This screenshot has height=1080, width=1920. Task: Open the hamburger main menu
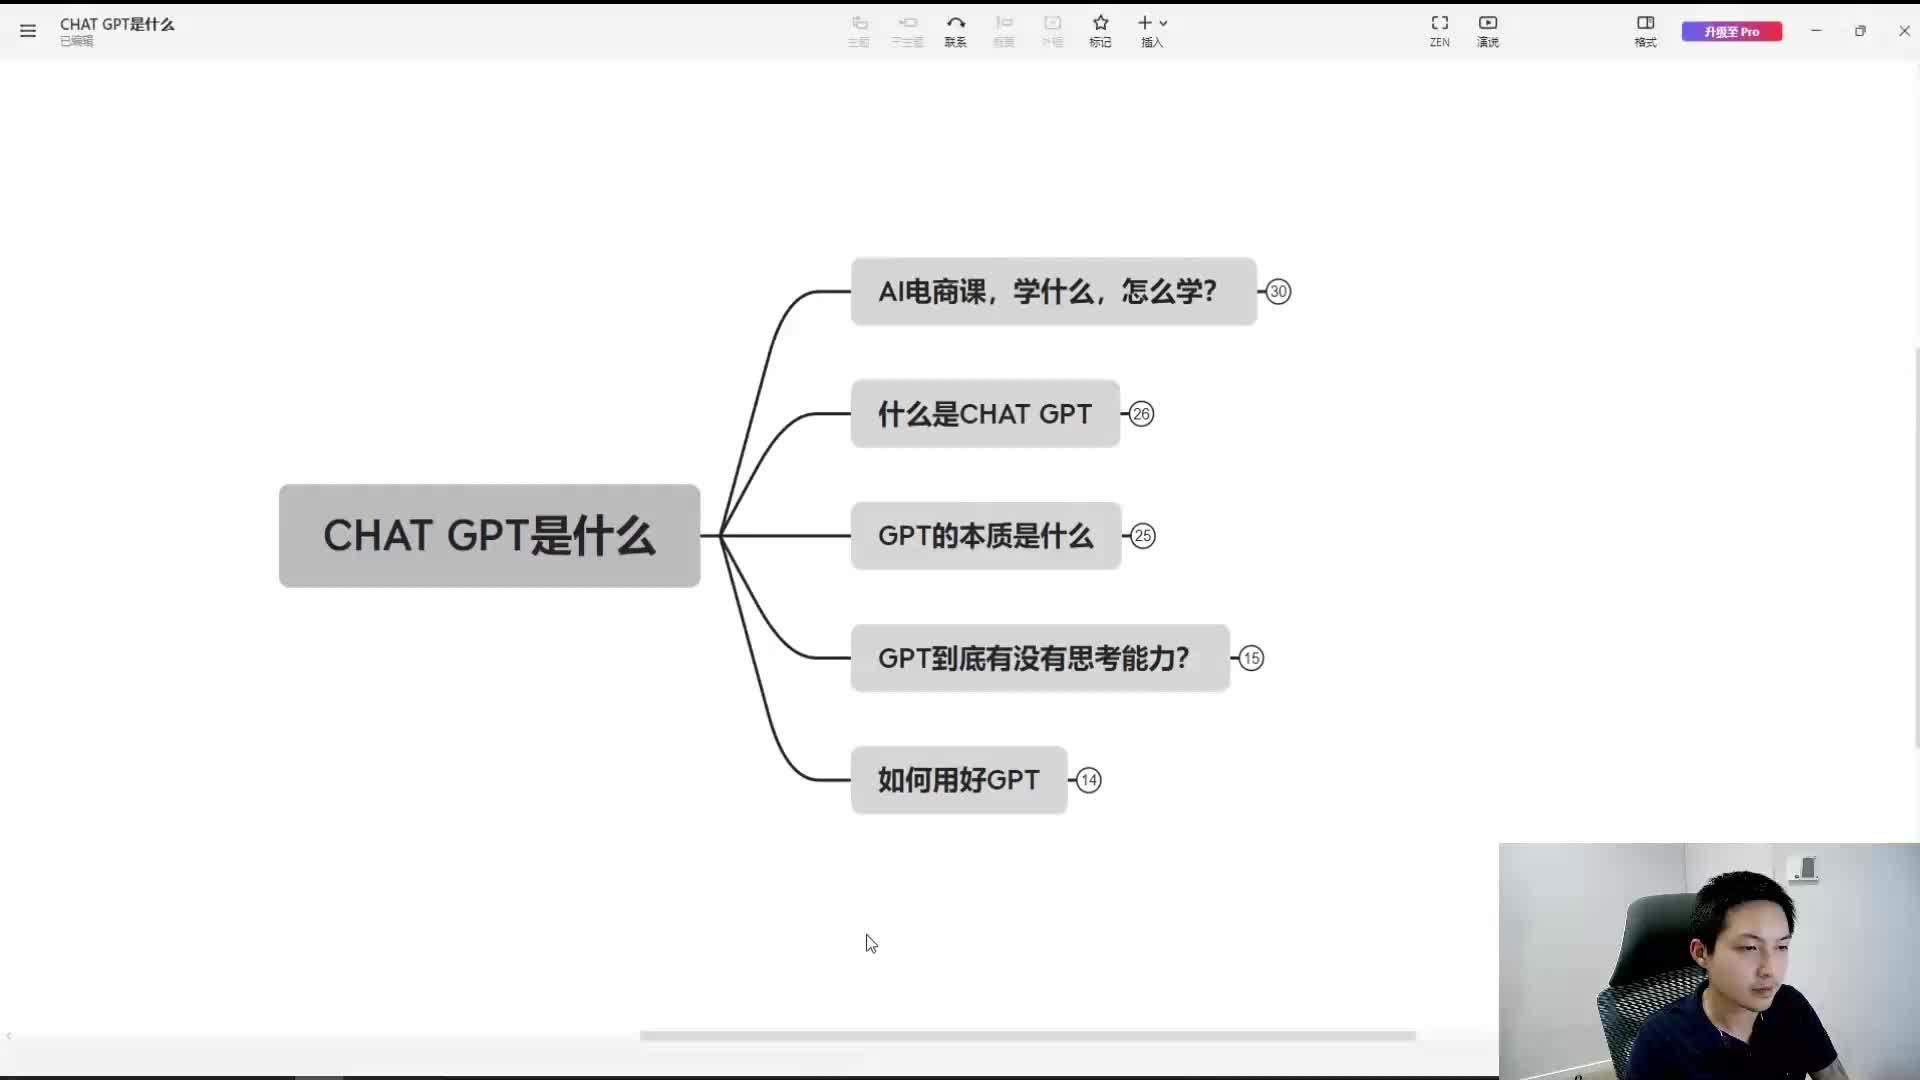[x=28, y=31]
